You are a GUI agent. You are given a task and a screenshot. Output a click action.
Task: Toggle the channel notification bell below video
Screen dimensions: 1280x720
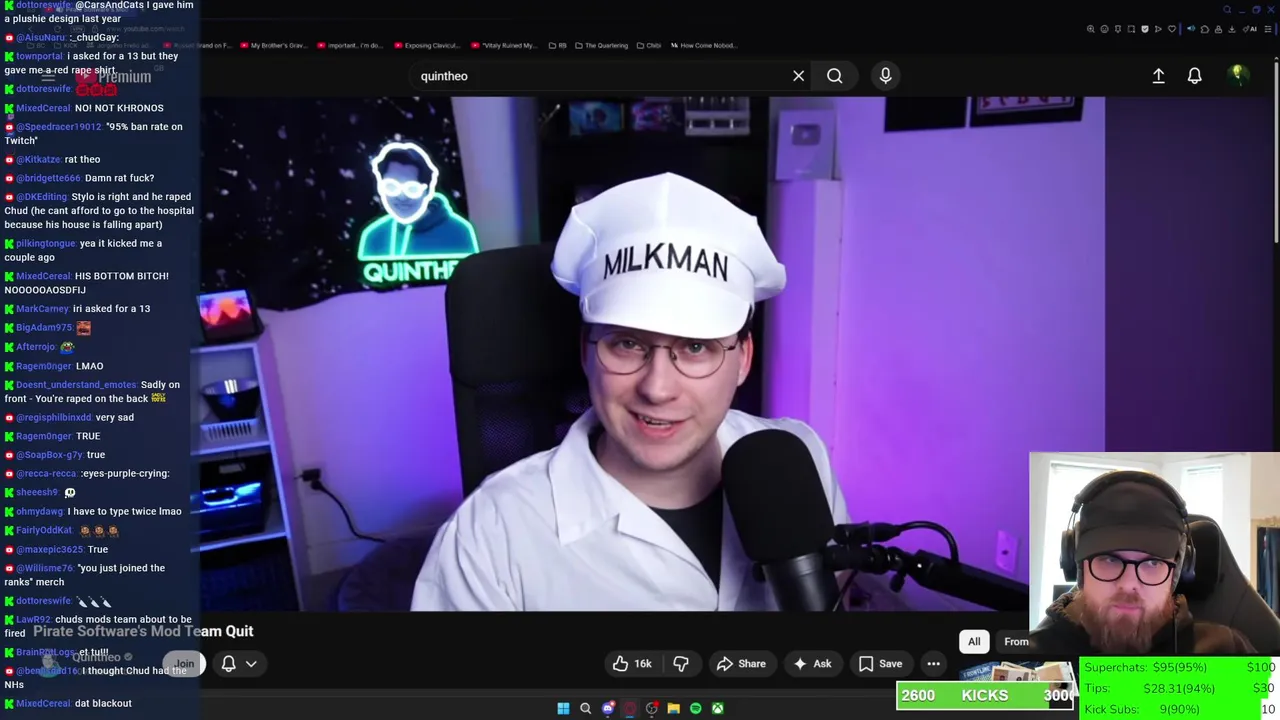228,664
